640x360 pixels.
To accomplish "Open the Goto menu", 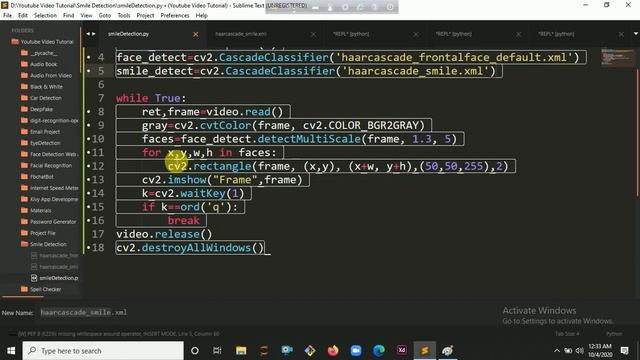I will 105,16.
